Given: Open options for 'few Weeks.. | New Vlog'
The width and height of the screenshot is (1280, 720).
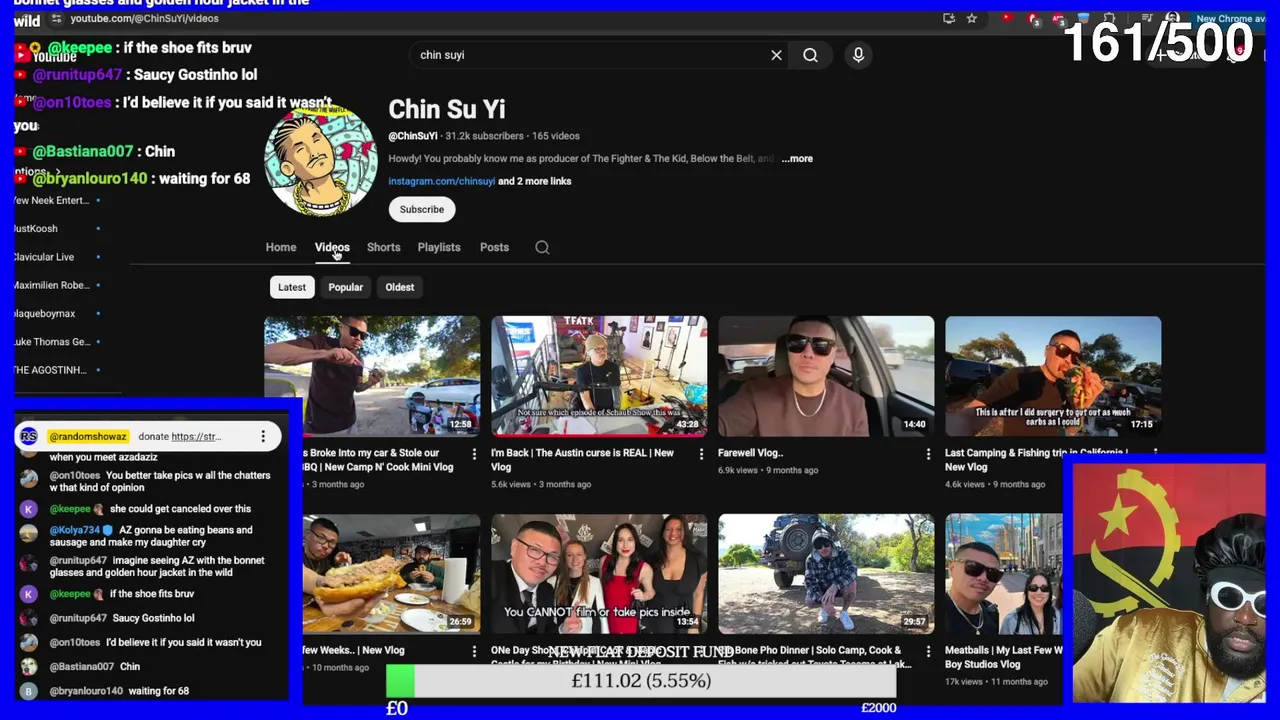Looking at the screenshot, I should tap(474, 651).
